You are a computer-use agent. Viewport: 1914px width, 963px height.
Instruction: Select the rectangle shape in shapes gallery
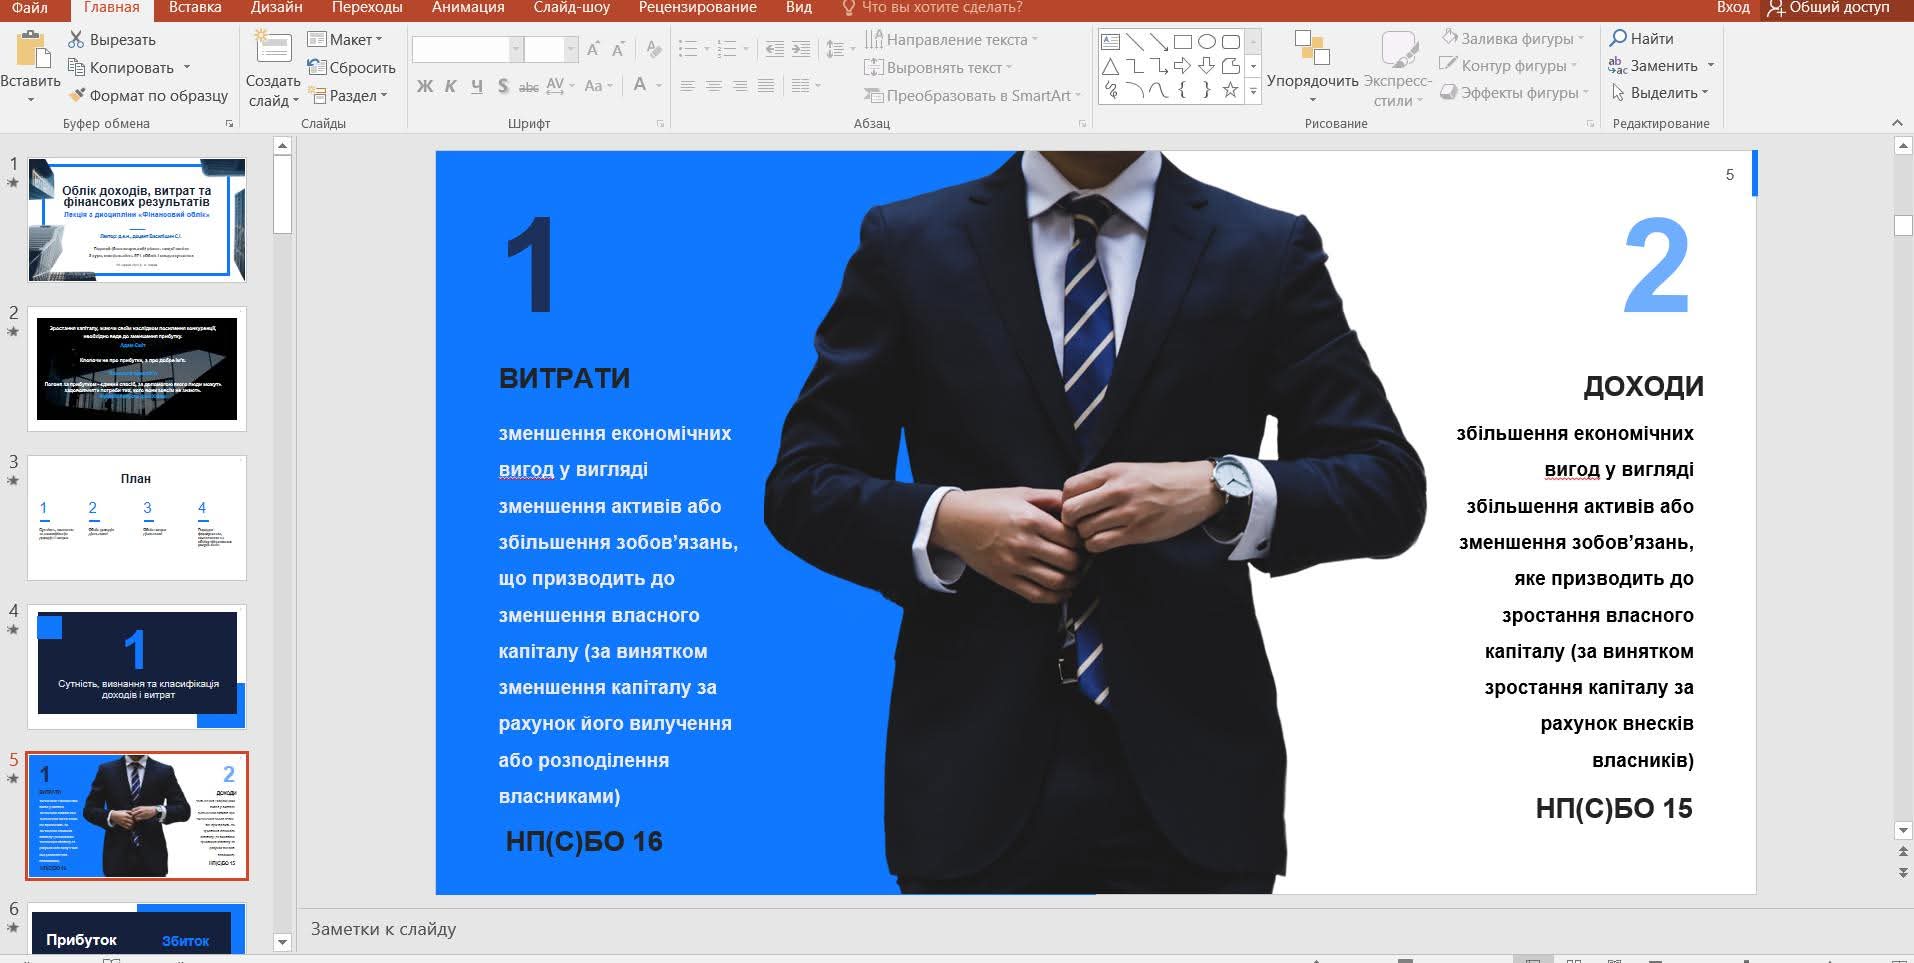(x=1182, y=42)
